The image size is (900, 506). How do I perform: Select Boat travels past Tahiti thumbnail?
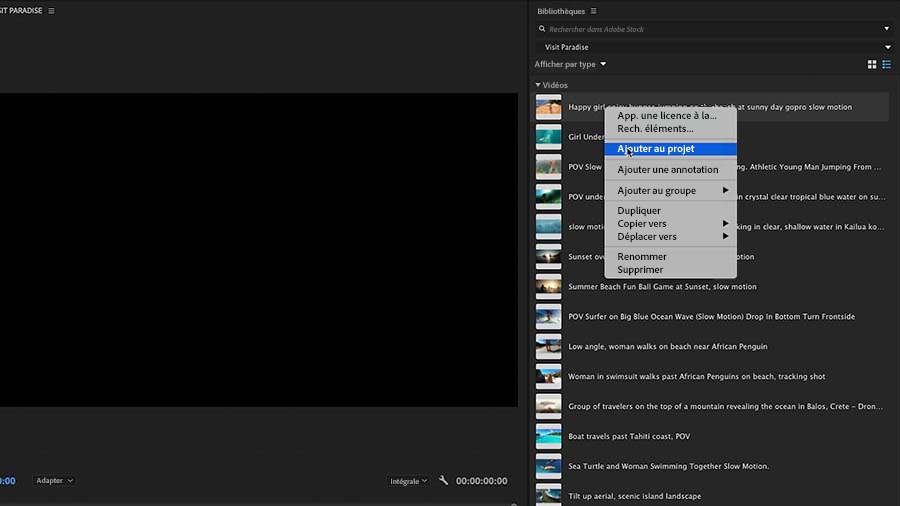click(548, 436)
